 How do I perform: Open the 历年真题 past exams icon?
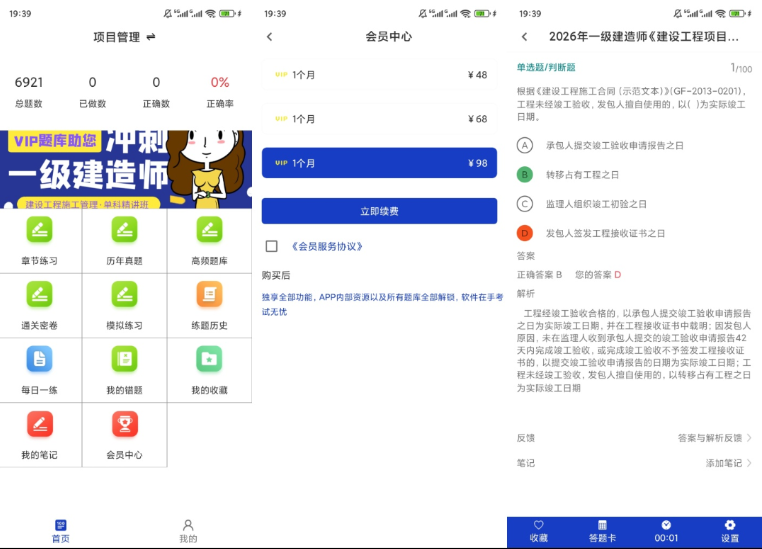click(x=124, y=229)
